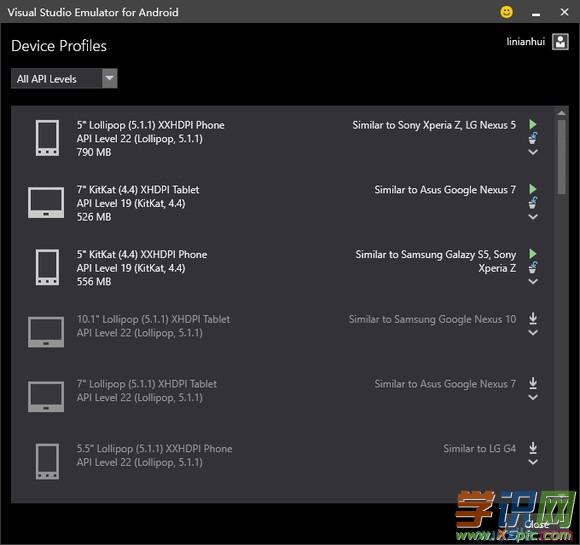This screenshot has height=545, width=580.
Task: Launch the 5" Lollipop XXHDPI Phone emulator
Action: coord(533,124)
